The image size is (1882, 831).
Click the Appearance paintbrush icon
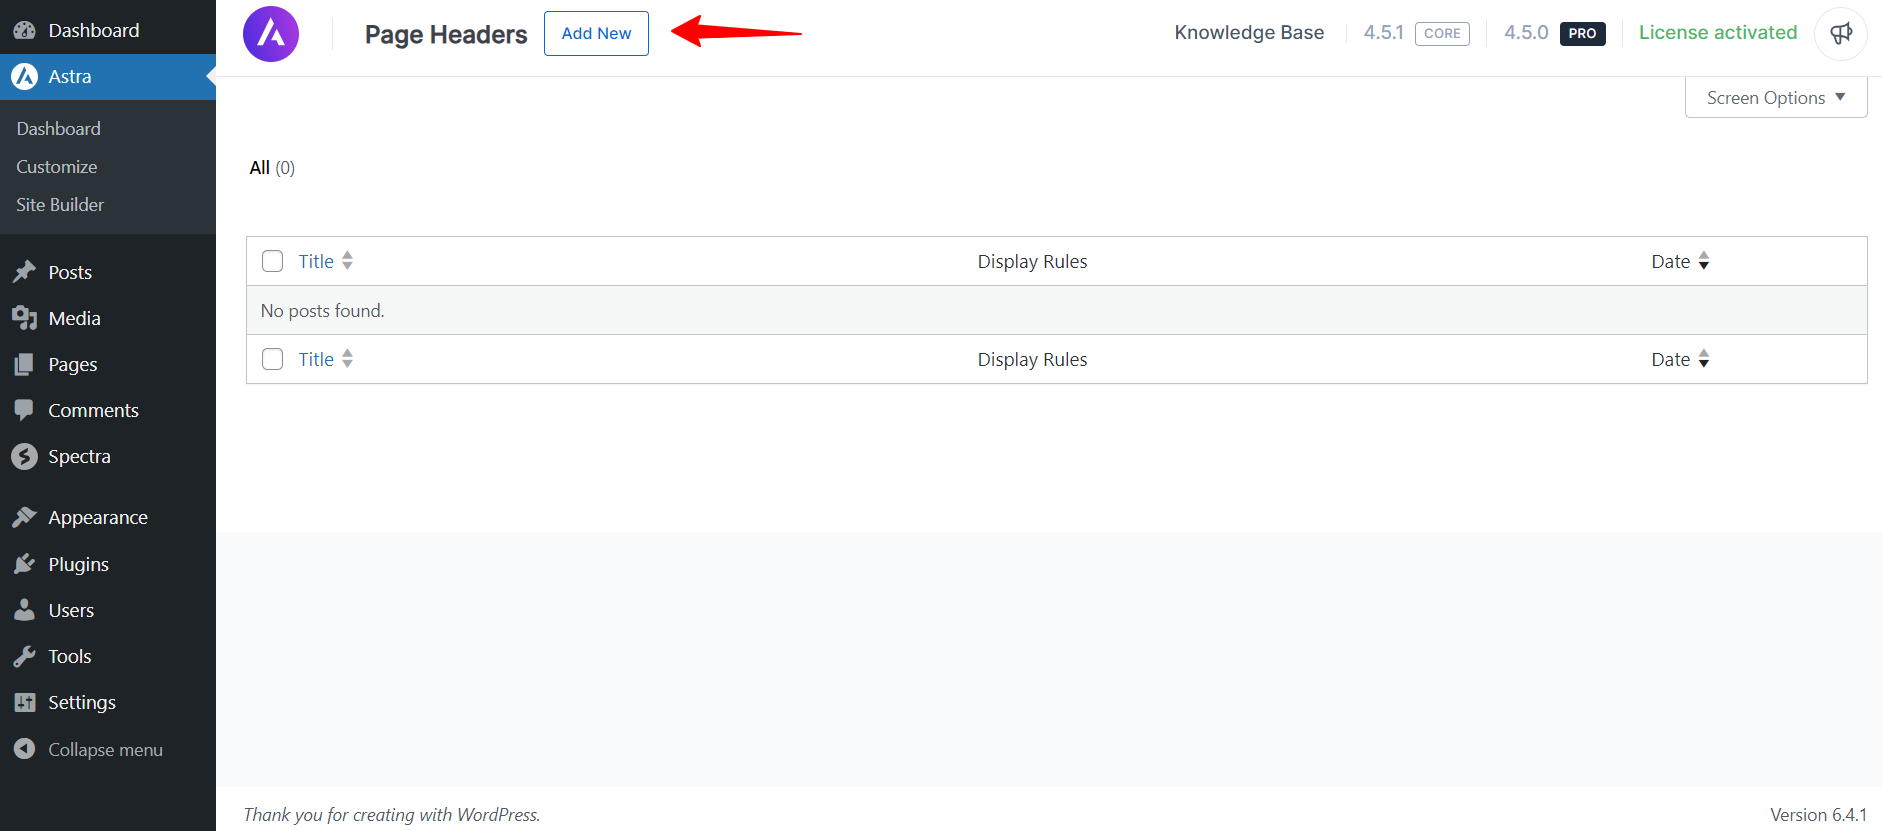[x=24, y=517]
